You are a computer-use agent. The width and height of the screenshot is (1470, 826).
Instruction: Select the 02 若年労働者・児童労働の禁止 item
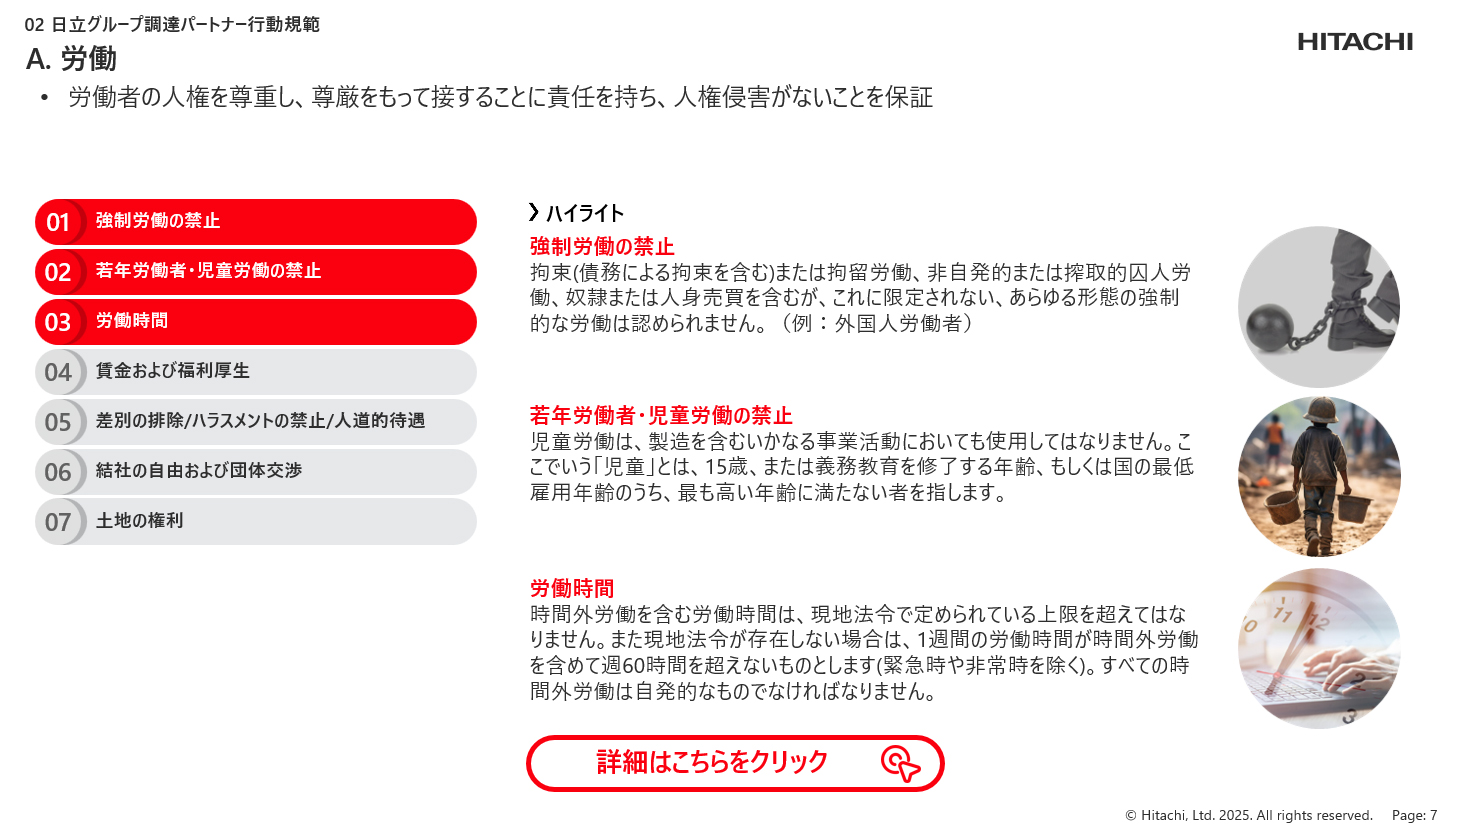256,272
